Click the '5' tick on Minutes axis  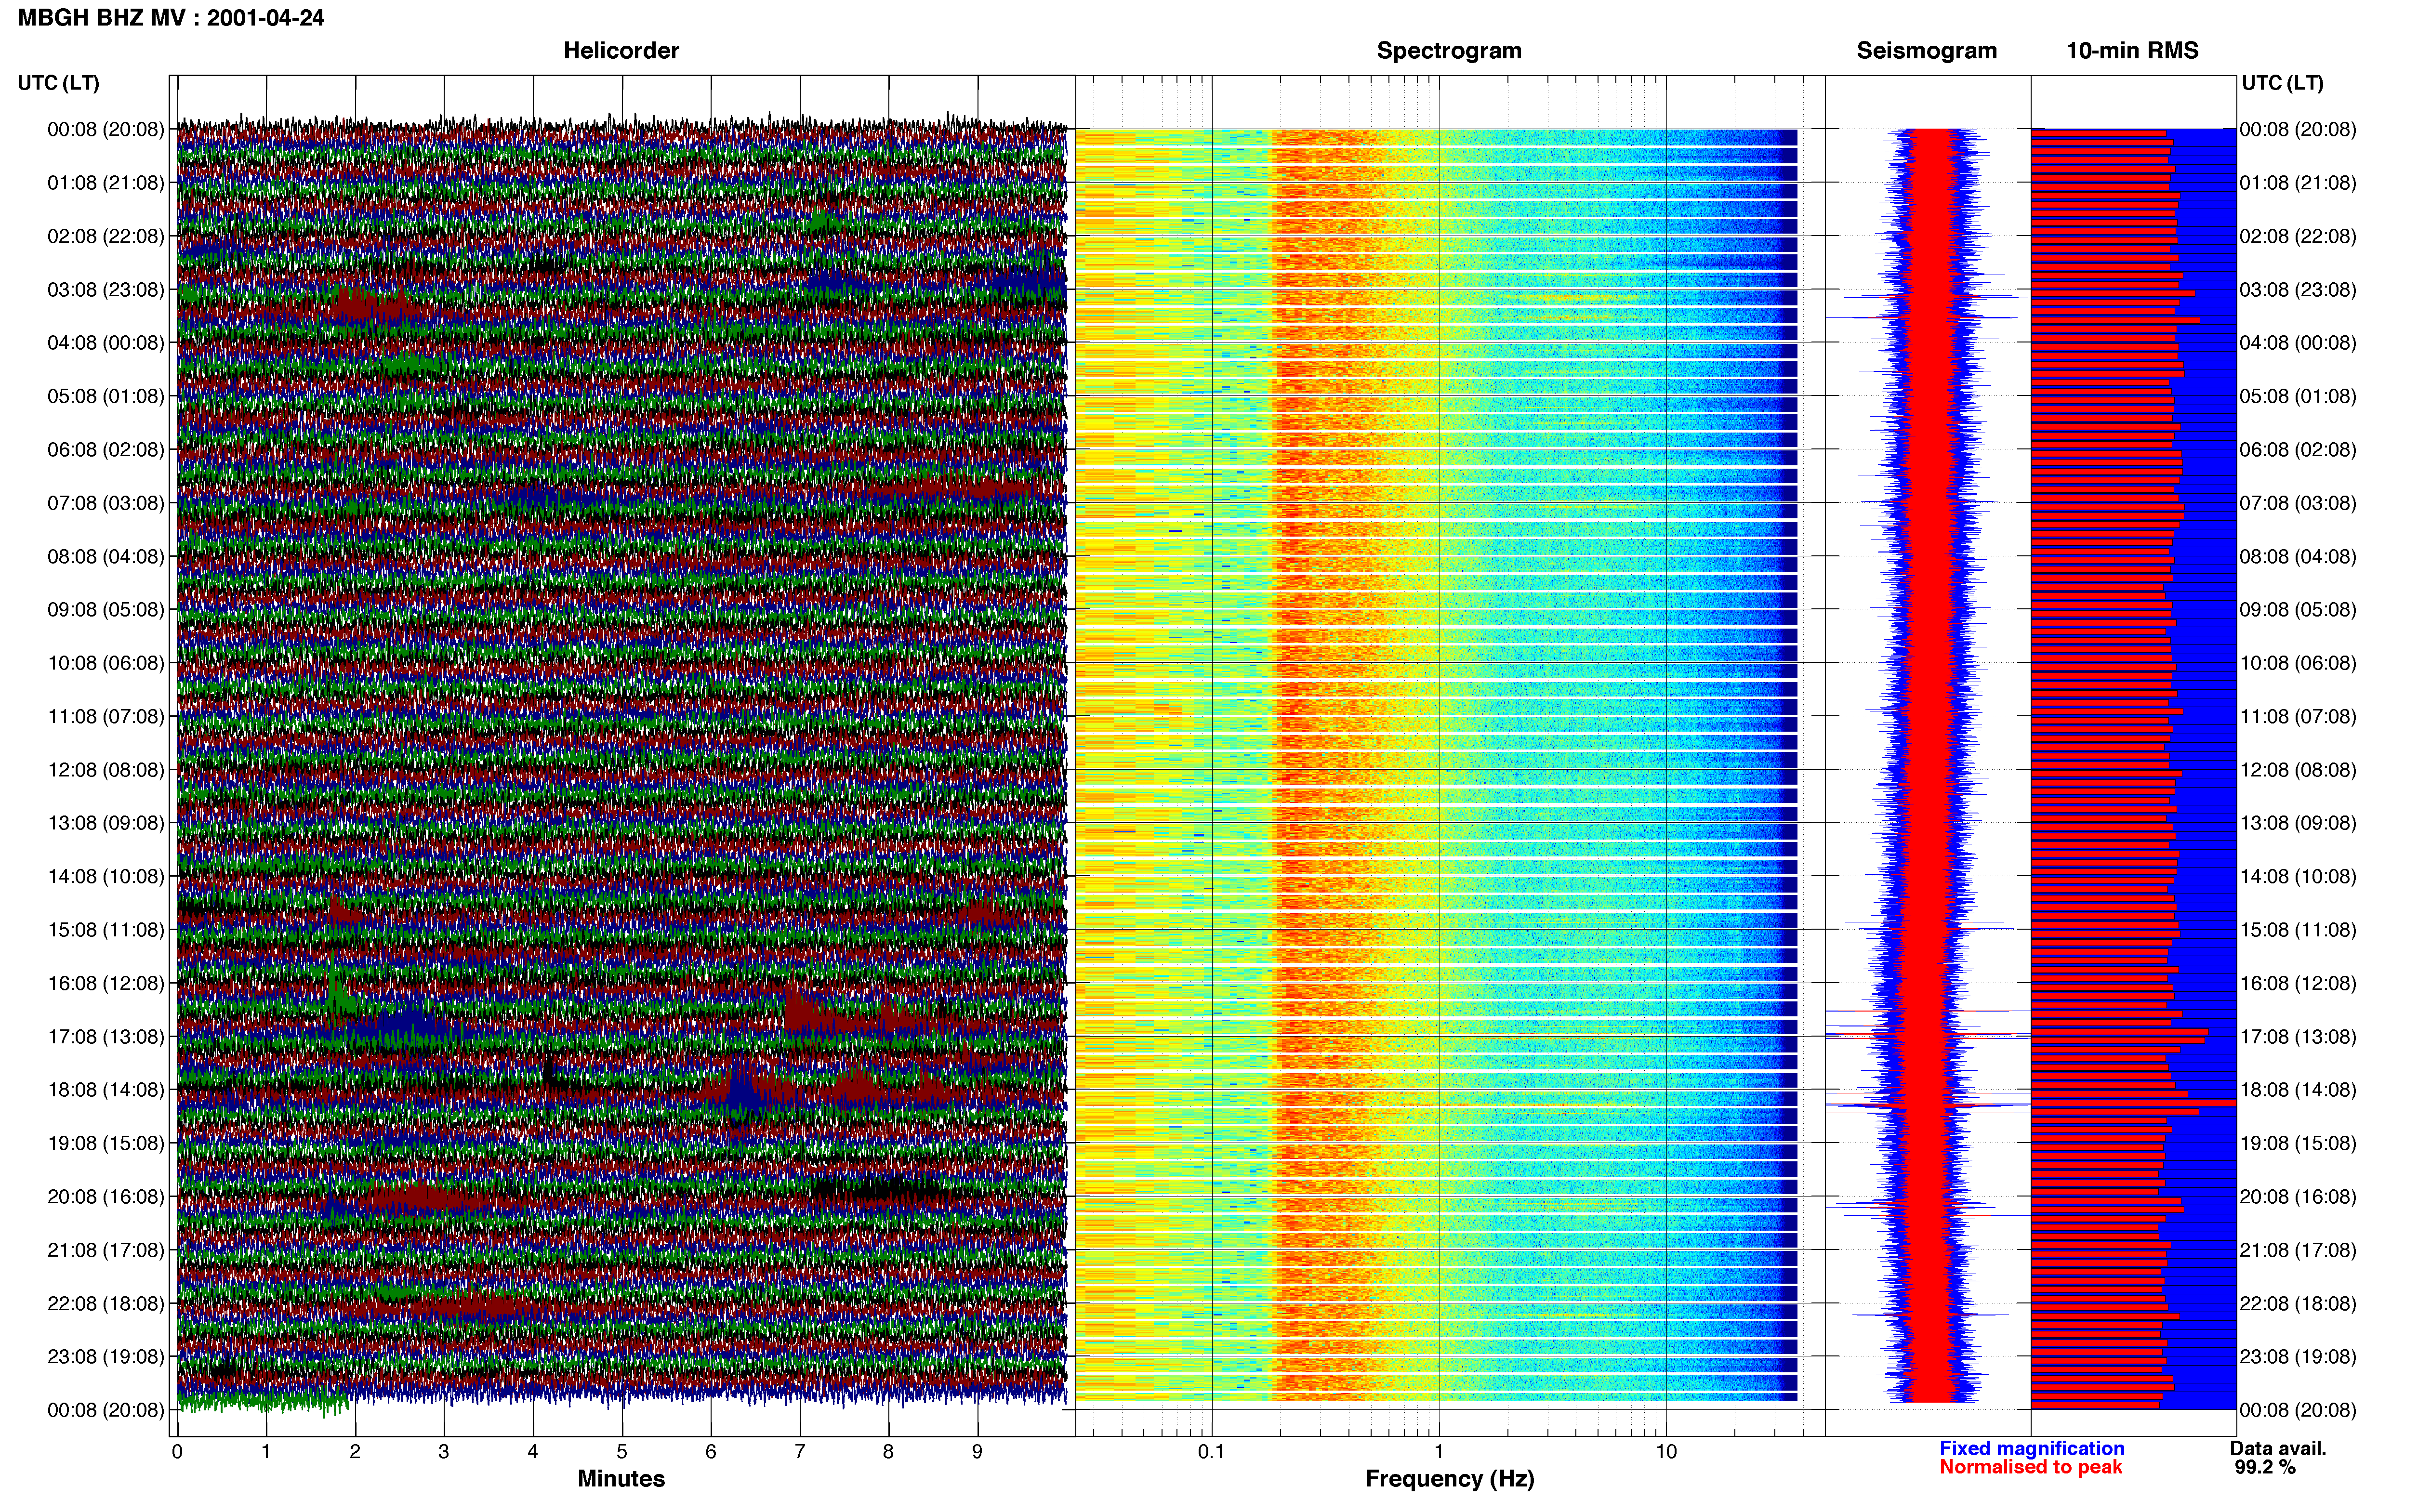[622, 1452]
